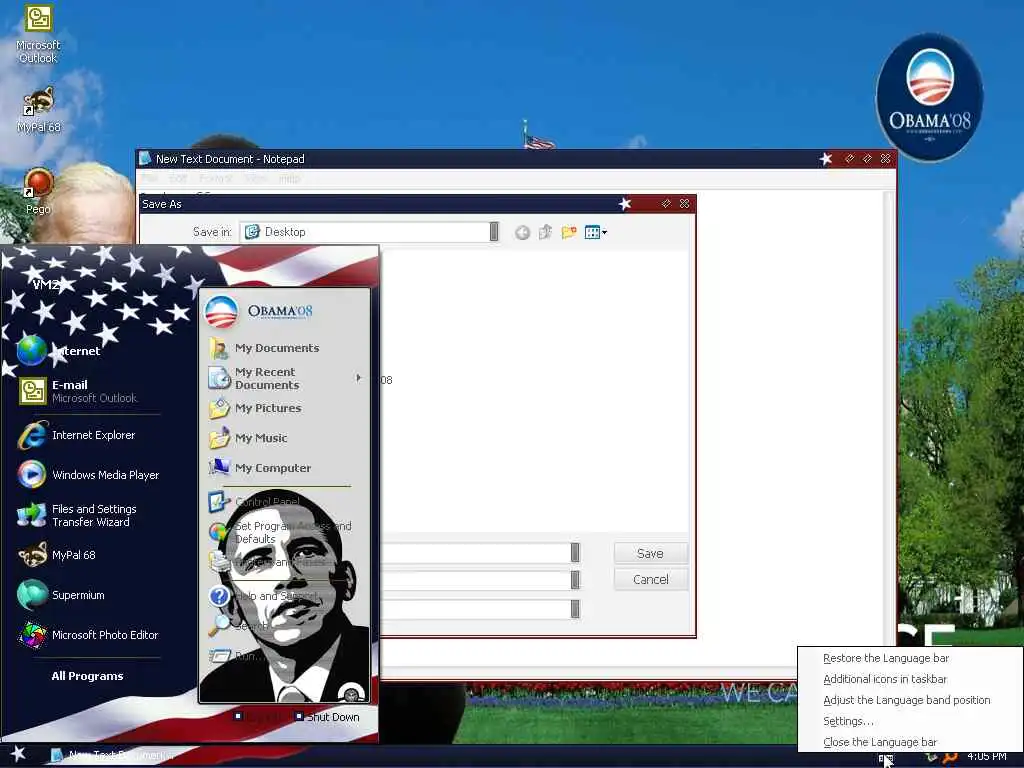Click the Back arrow in Save As toolbar

[522, 232]
